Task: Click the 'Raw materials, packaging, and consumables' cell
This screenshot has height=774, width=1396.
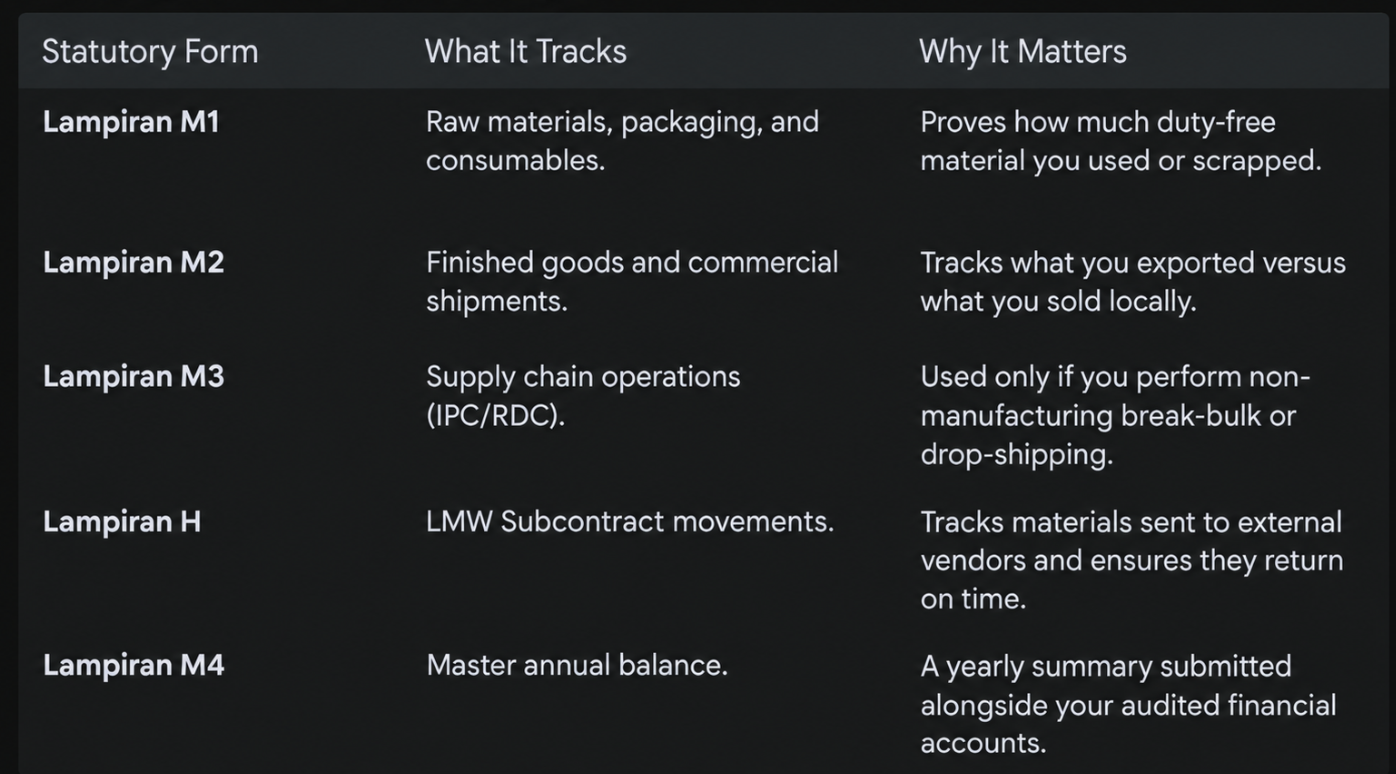Action: point(622,141)
